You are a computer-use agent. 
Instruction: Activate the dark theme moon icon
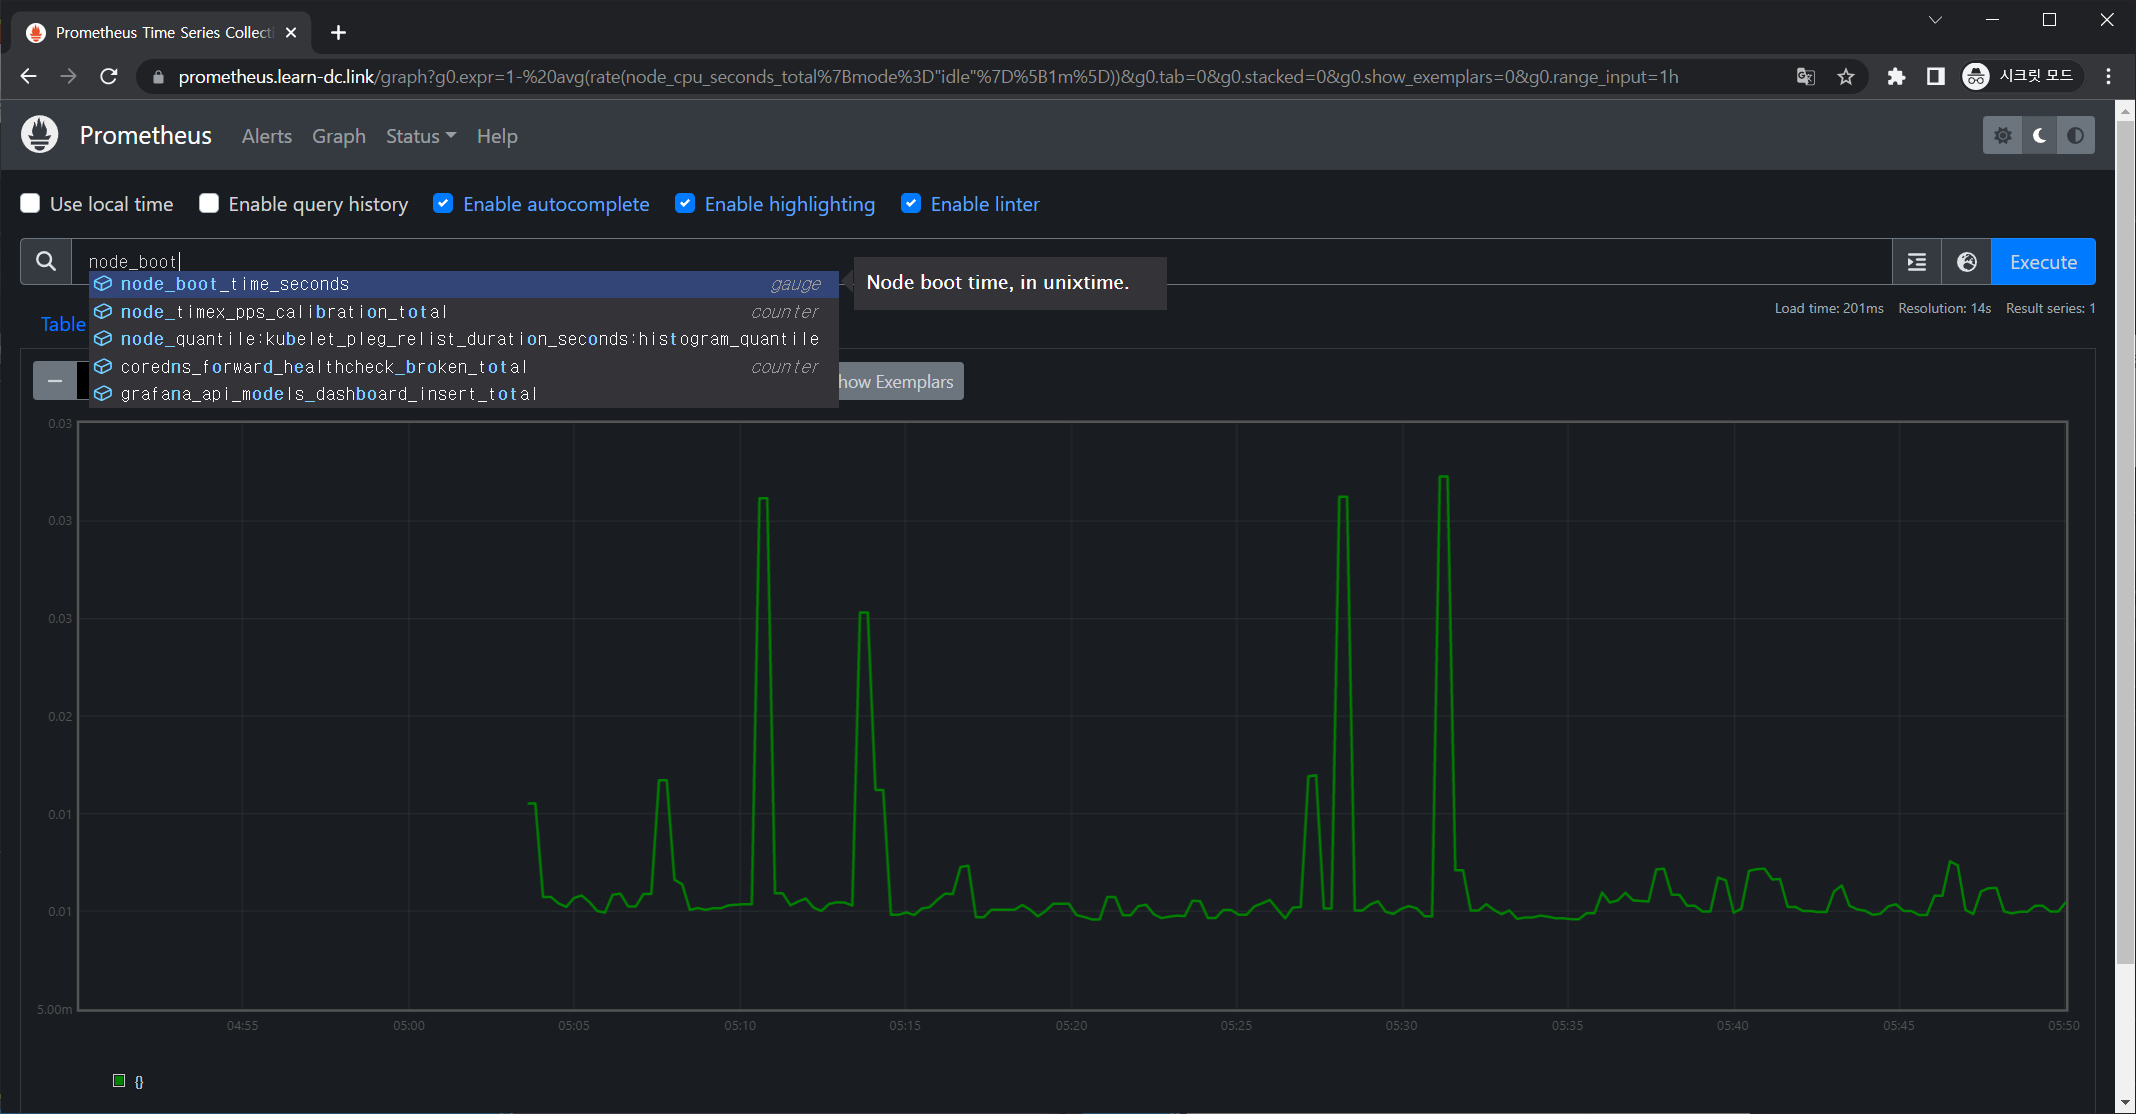(2039, 135)
